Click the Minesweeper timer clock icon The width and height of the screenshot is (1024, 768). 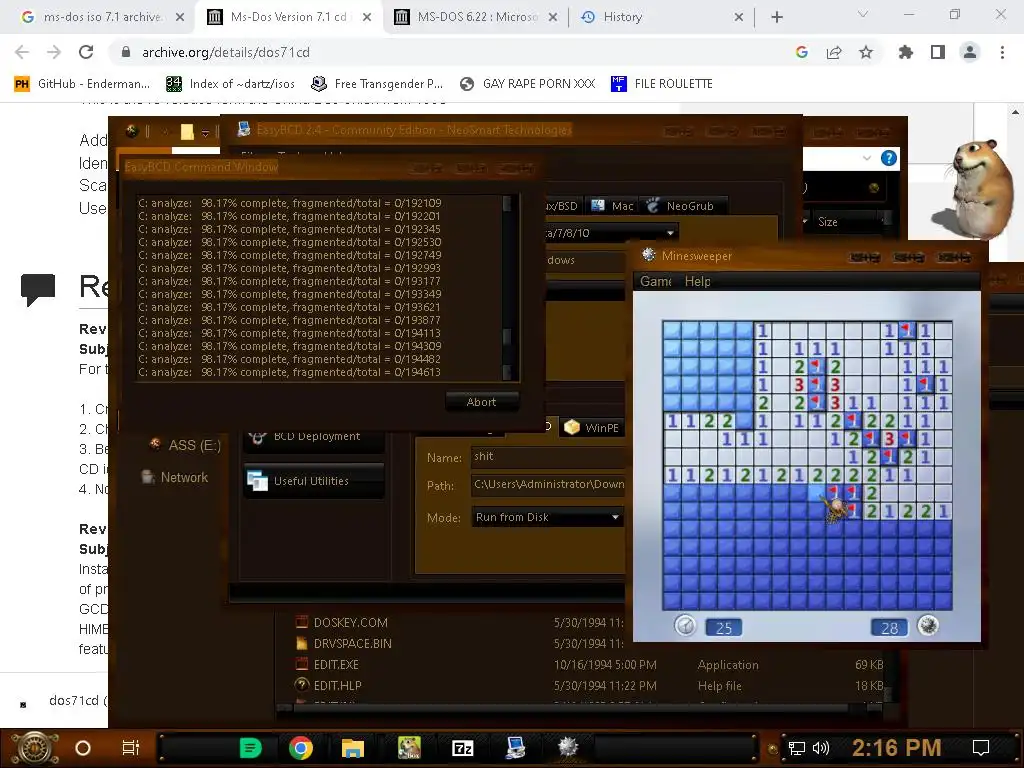(684, 626)
